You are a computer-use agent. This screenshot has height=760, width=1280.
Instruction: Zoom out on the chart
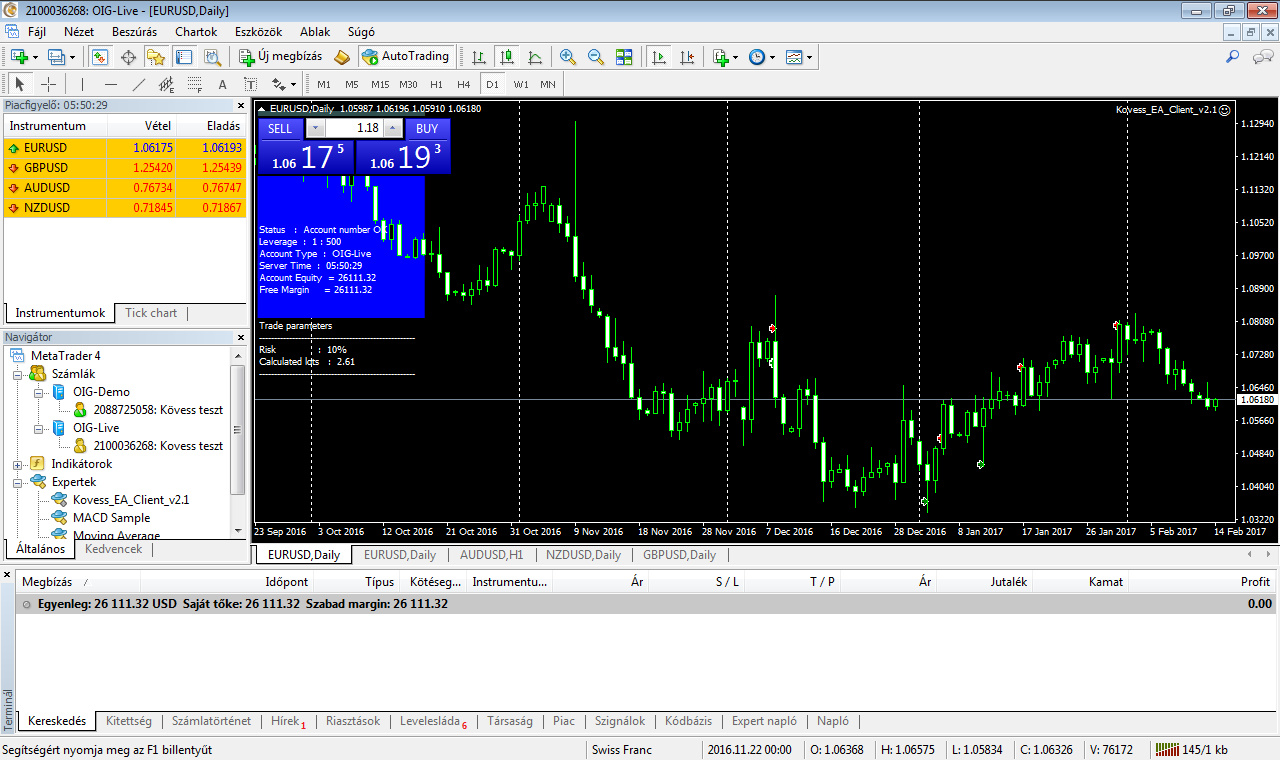click(596, 57)
